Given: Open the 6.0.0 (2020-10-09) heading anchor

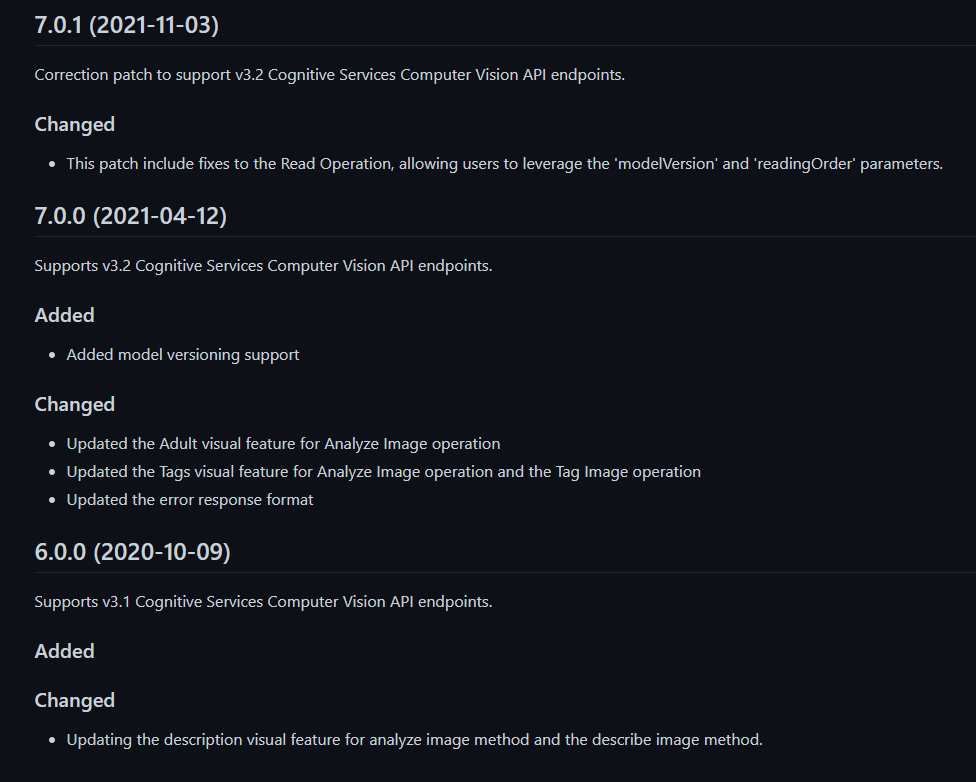Looking at the screenshot, I should (x=133, y=552).
